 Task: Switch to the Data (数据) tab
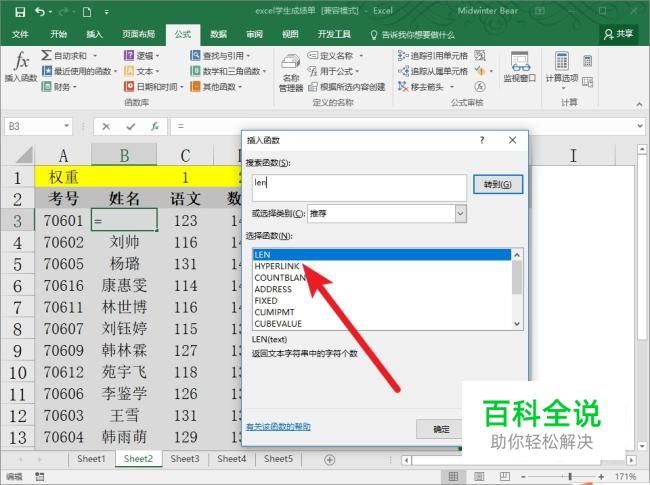[x=218, y=34]
